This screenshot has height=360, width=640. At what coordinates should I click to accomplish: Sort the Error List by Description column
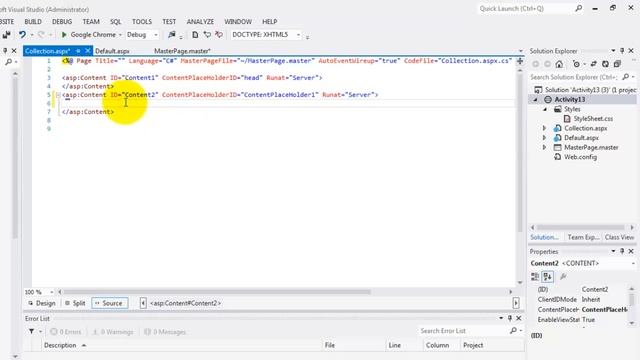point(182,345)
